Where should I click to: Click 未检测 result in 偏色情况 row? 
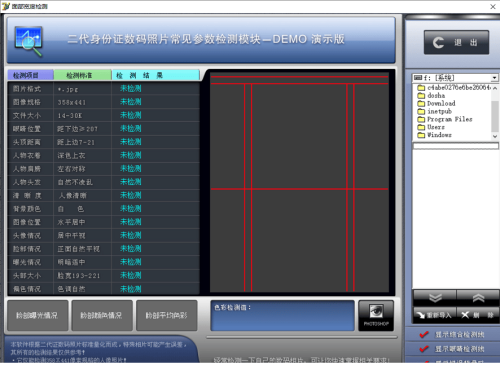tap(131, 289)
